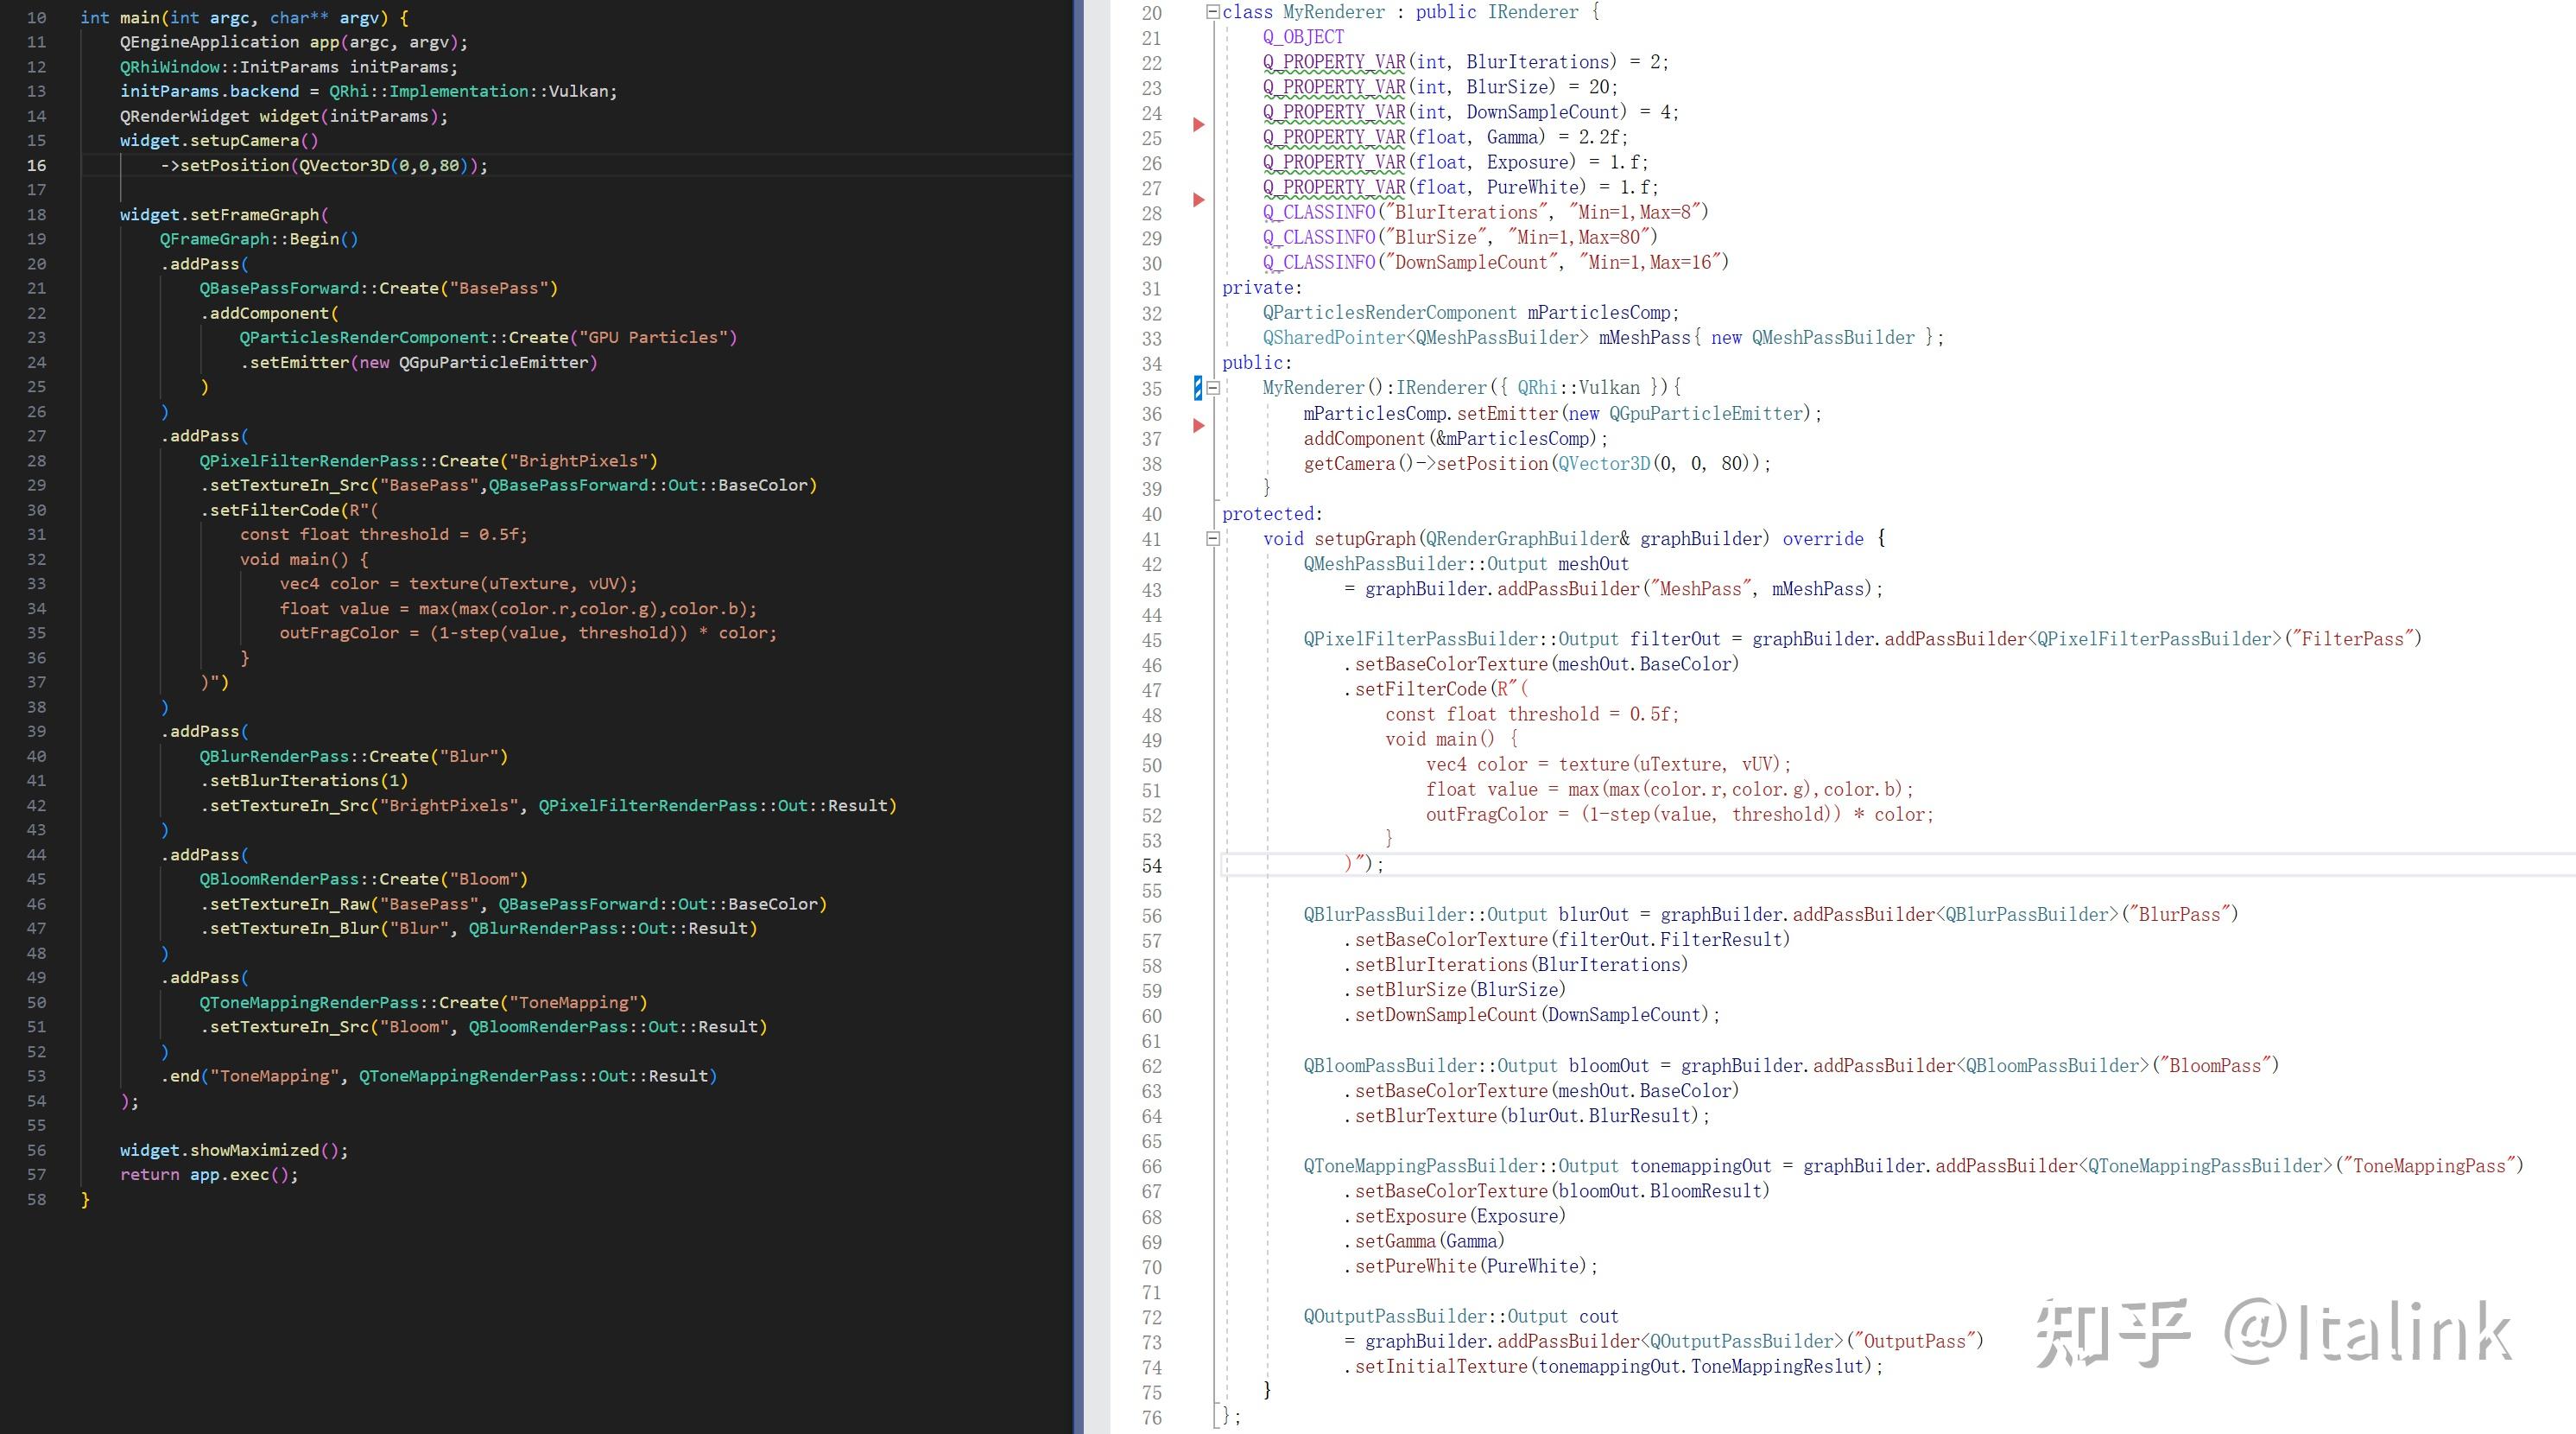Click "BrightPixels" string on dark editor line 28
Viewport: 2576px width, 1434px height.
pyautogui.click(x=578, y=461)
